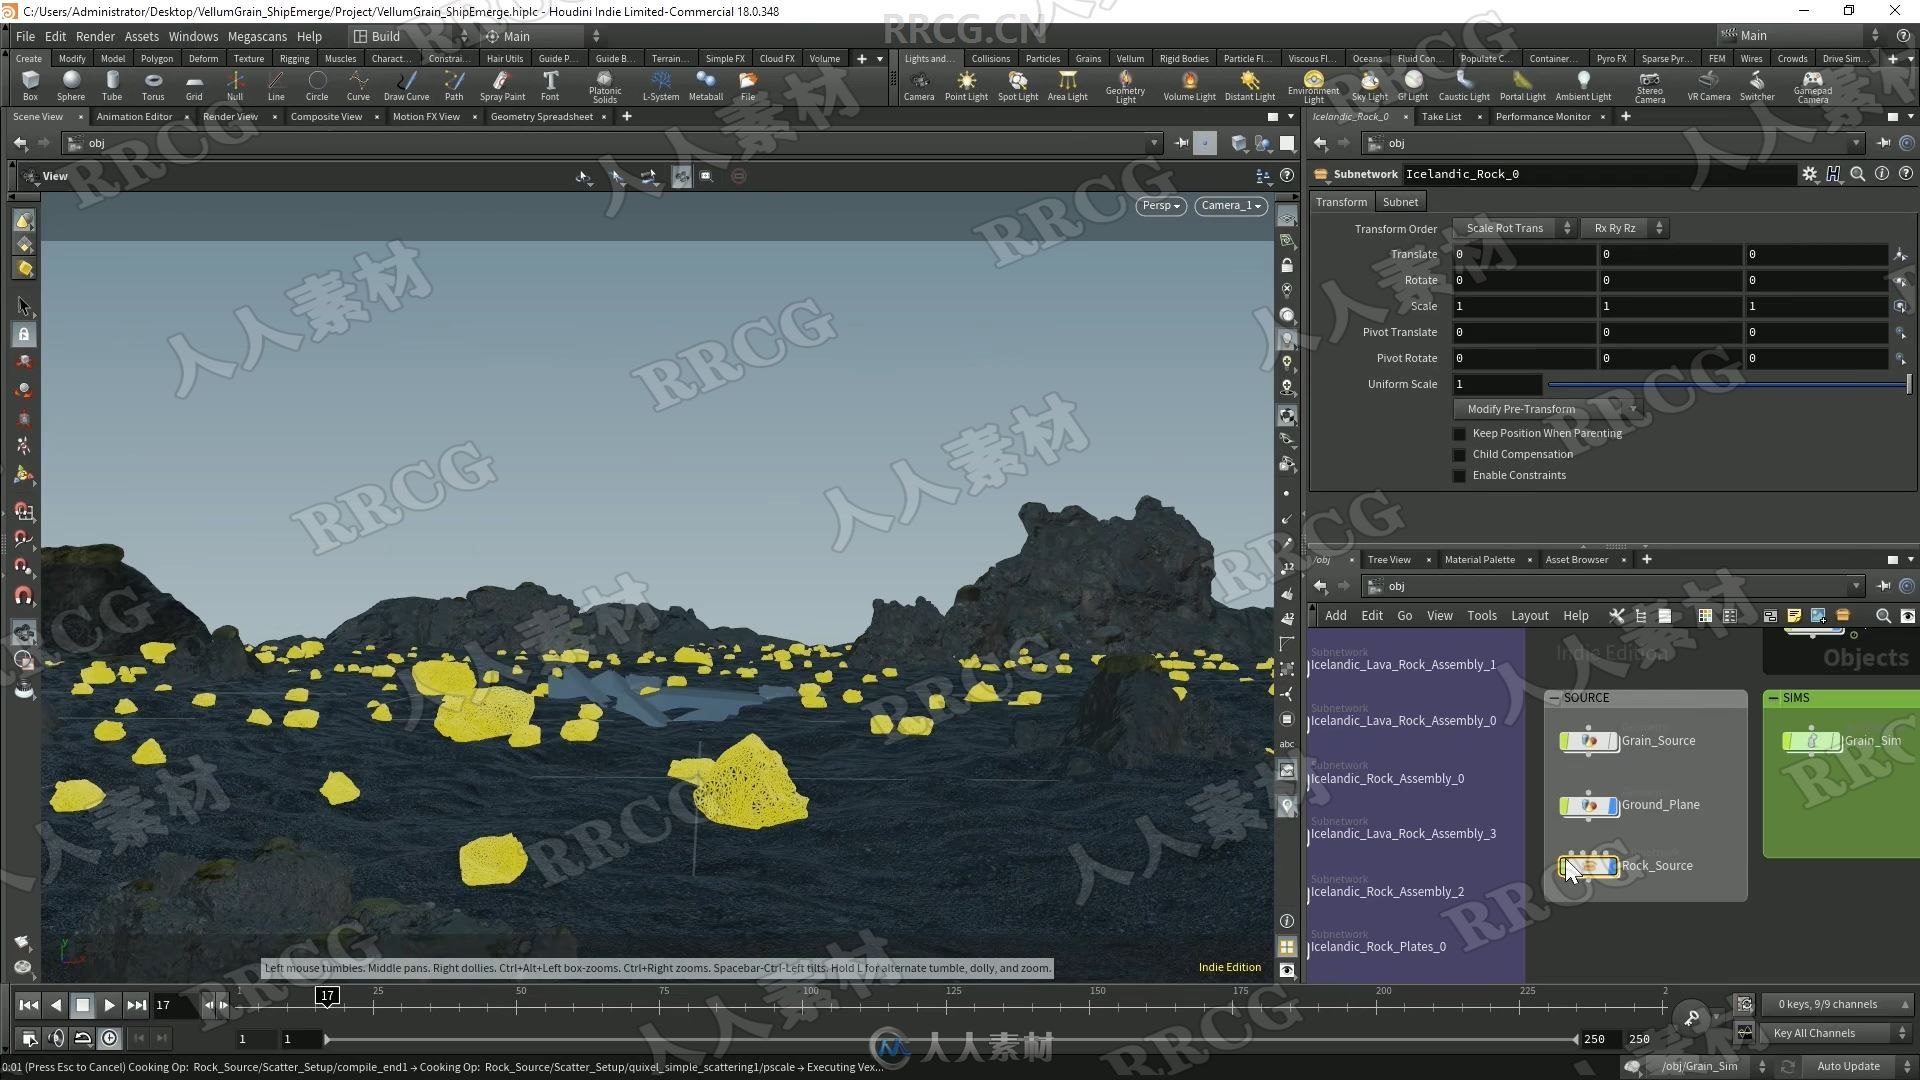
Task: Click the node name field Icelandic_Rock_0
Action: point(1598,174)
